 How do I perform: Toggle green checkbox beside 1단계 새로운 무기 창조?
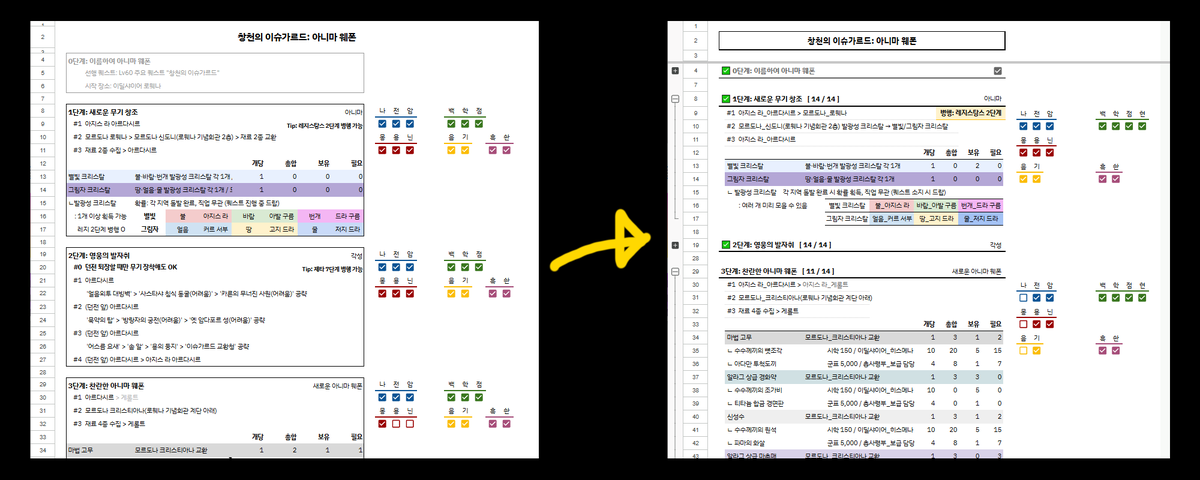pyautogui.click(x=725, y=99)
